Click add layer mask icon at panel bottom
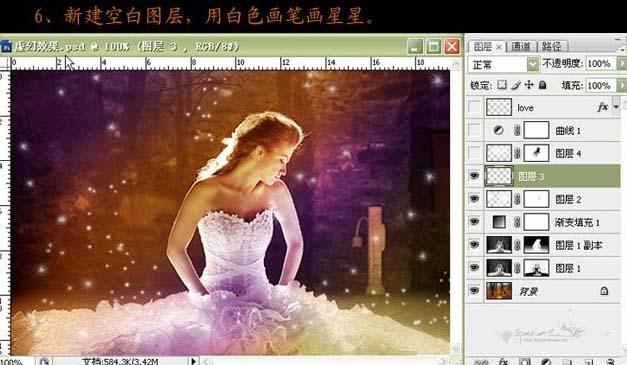 [x=524, y=362]
